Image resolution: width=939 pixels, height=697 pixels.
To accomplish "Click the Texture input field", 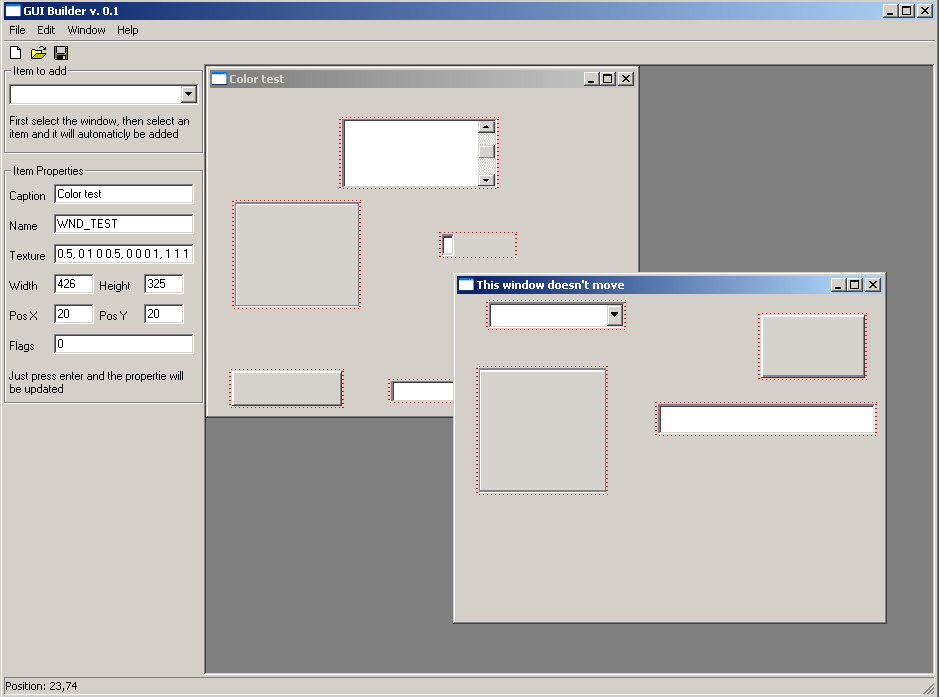I will pyautogui.click(x=124, y=254).
